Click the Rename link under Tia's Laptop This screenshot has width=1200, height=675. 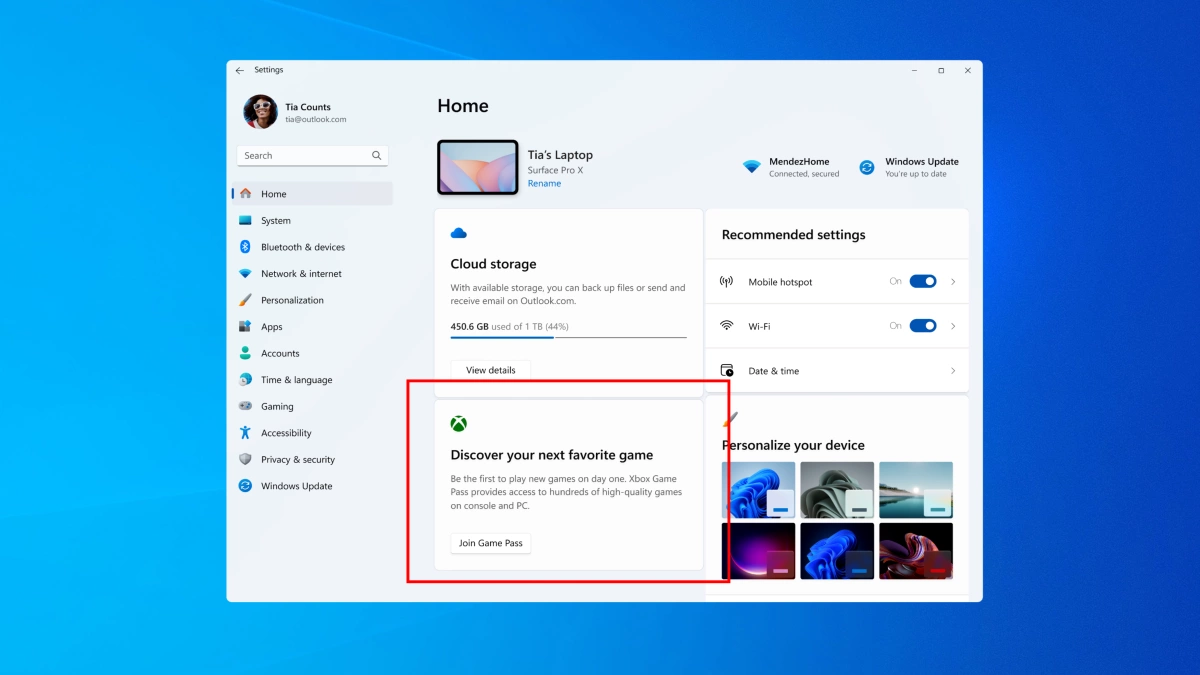click(544, 184)
